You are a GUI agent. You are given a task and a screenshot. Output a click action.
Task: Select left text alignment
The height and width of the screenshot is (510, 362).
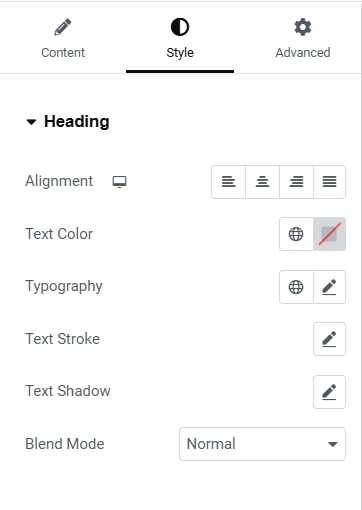pyautogui.click(x=229, y=182)
